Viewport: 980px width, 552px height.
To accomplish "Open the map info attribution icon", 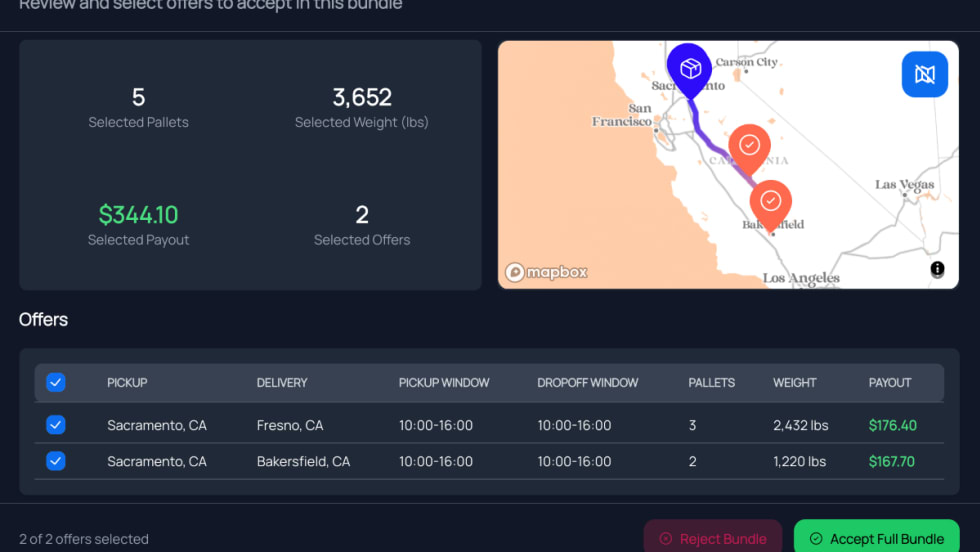I will [937, 269].
